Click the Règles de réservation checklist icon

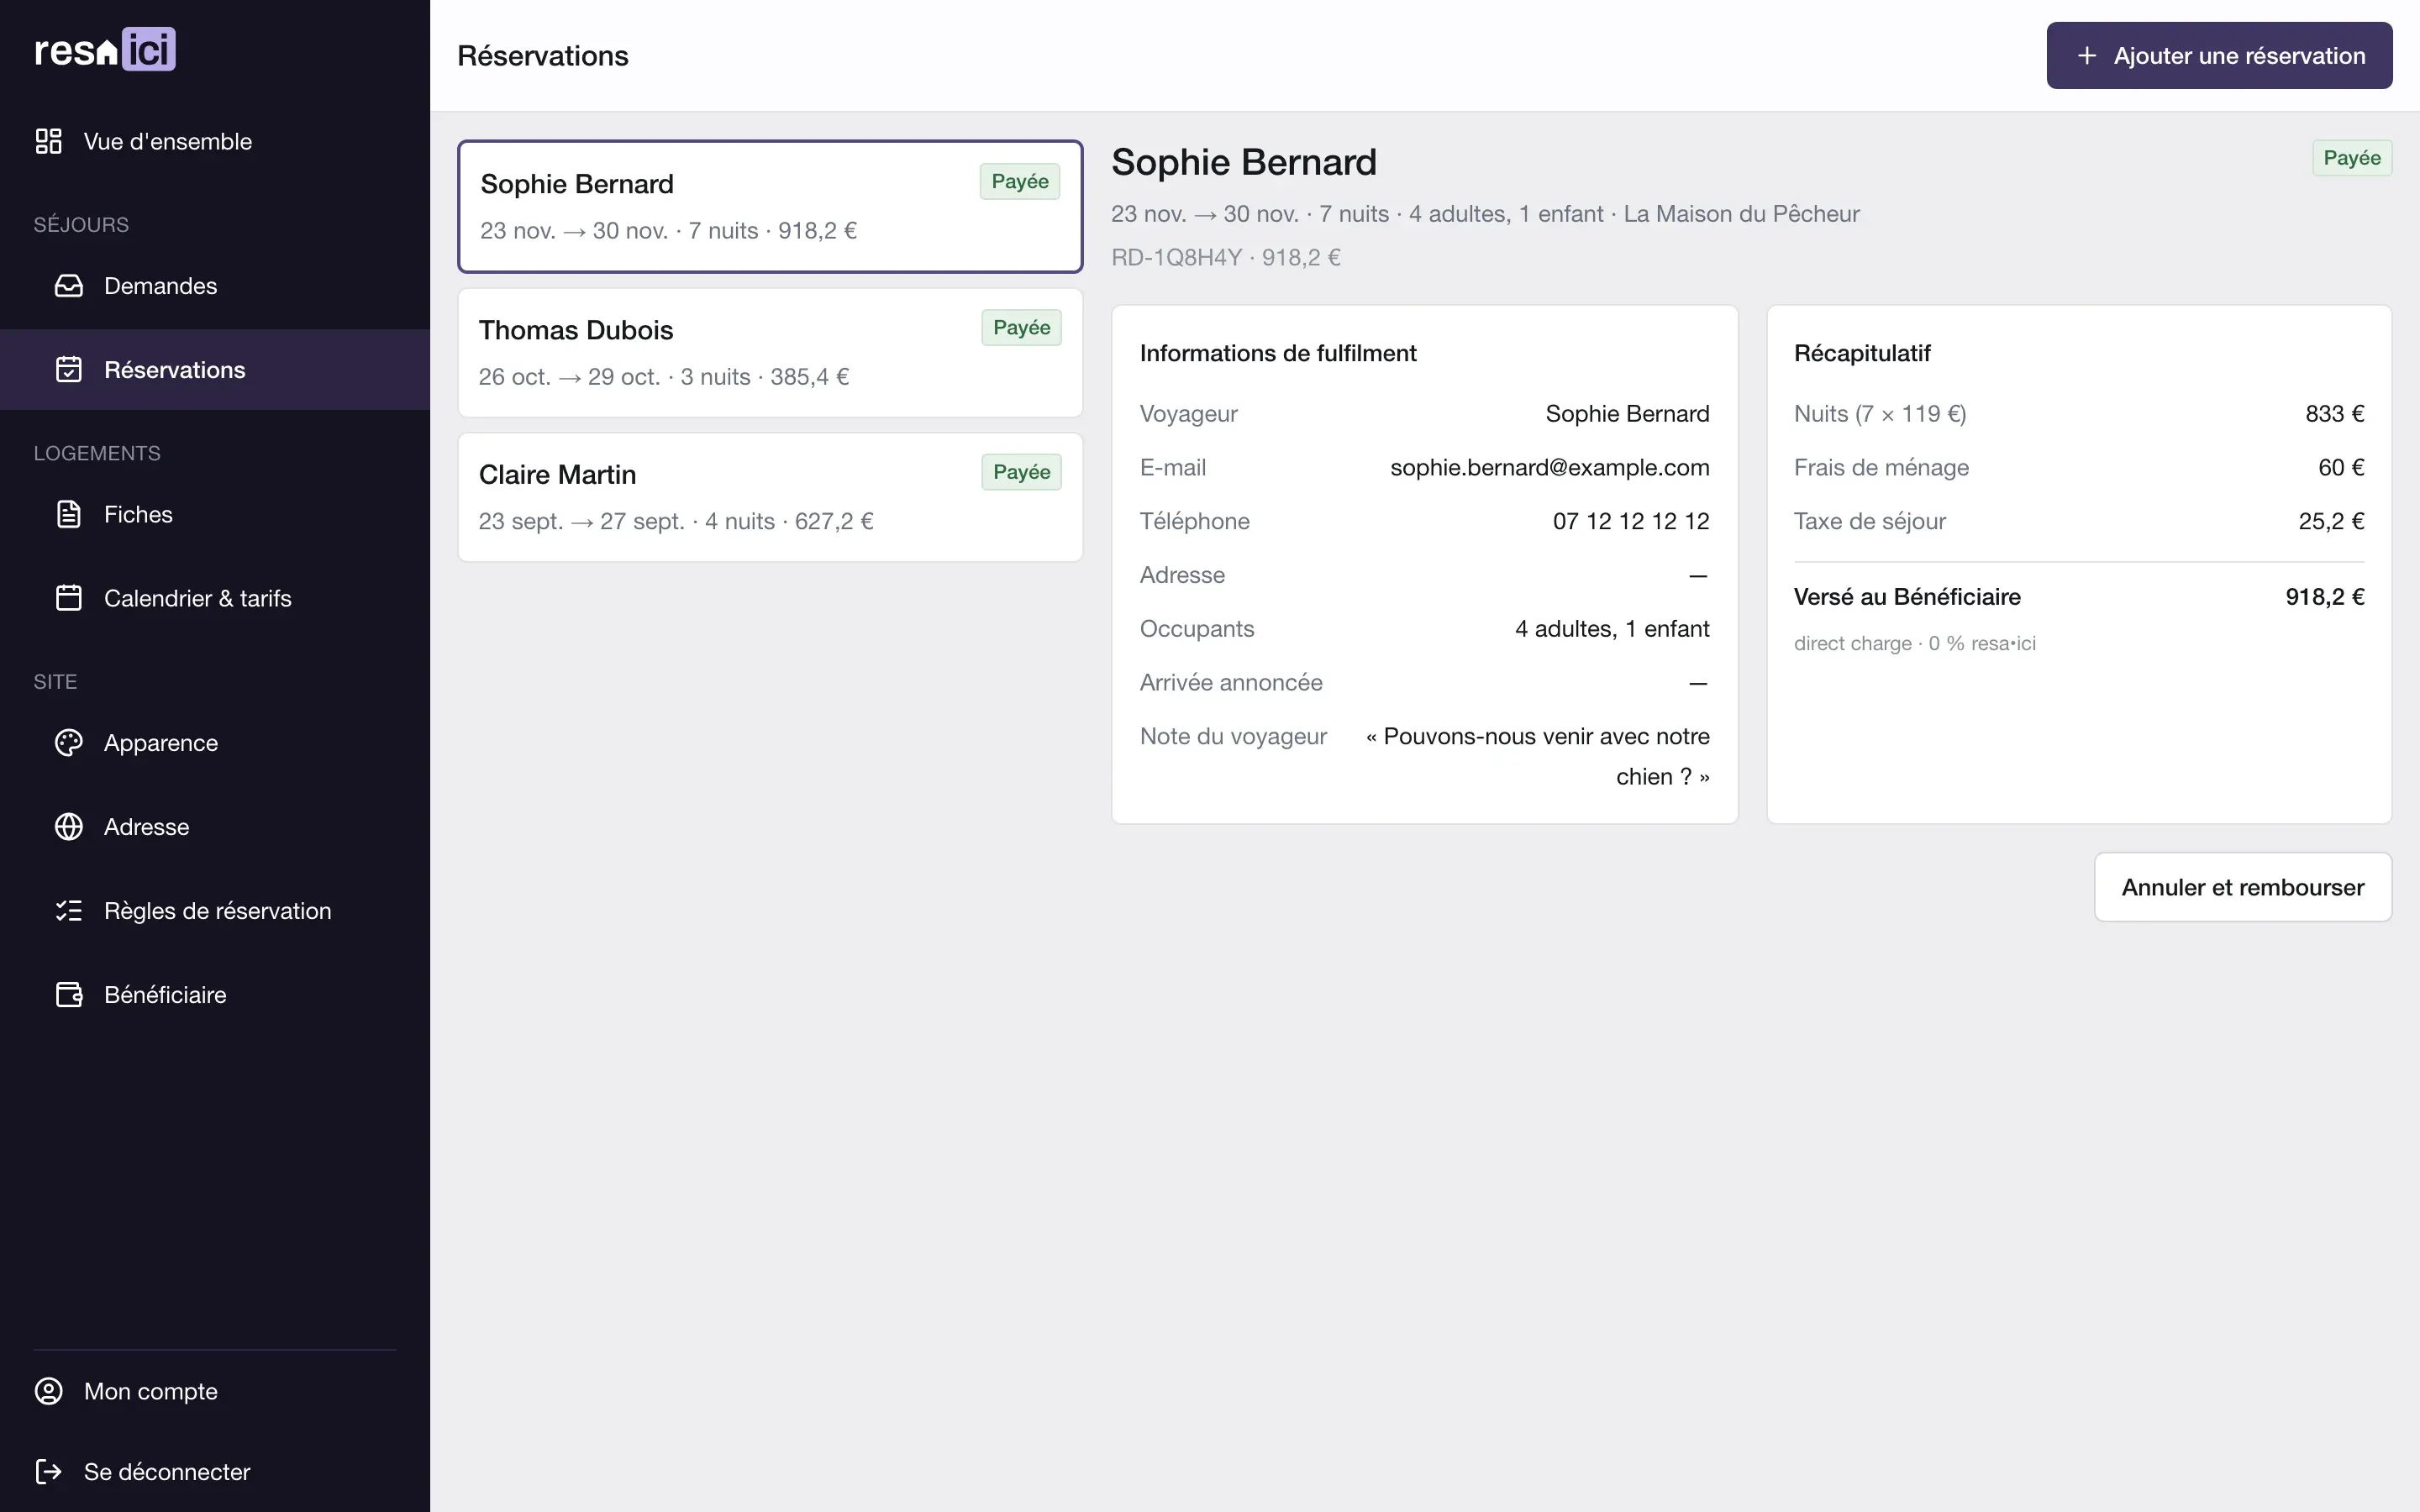(69, 911)
